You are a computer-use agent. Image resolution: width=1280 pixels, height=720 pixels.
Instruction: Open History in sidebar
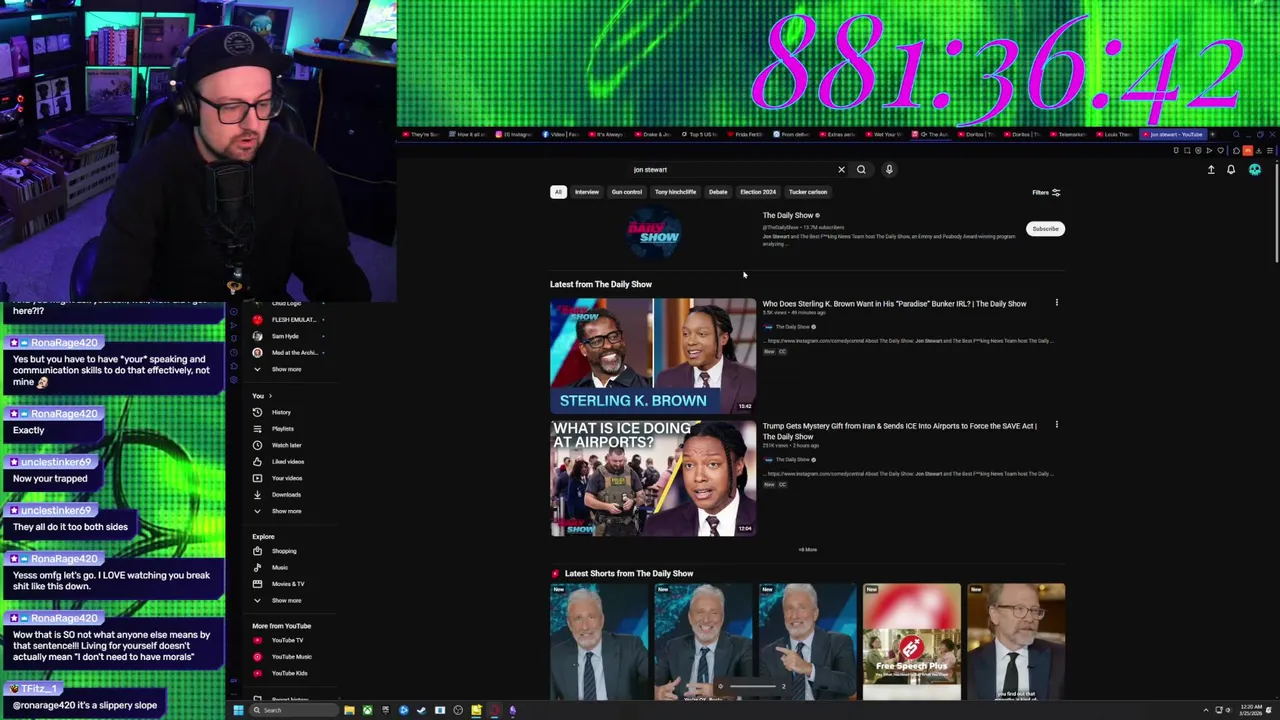coord(281,412)
